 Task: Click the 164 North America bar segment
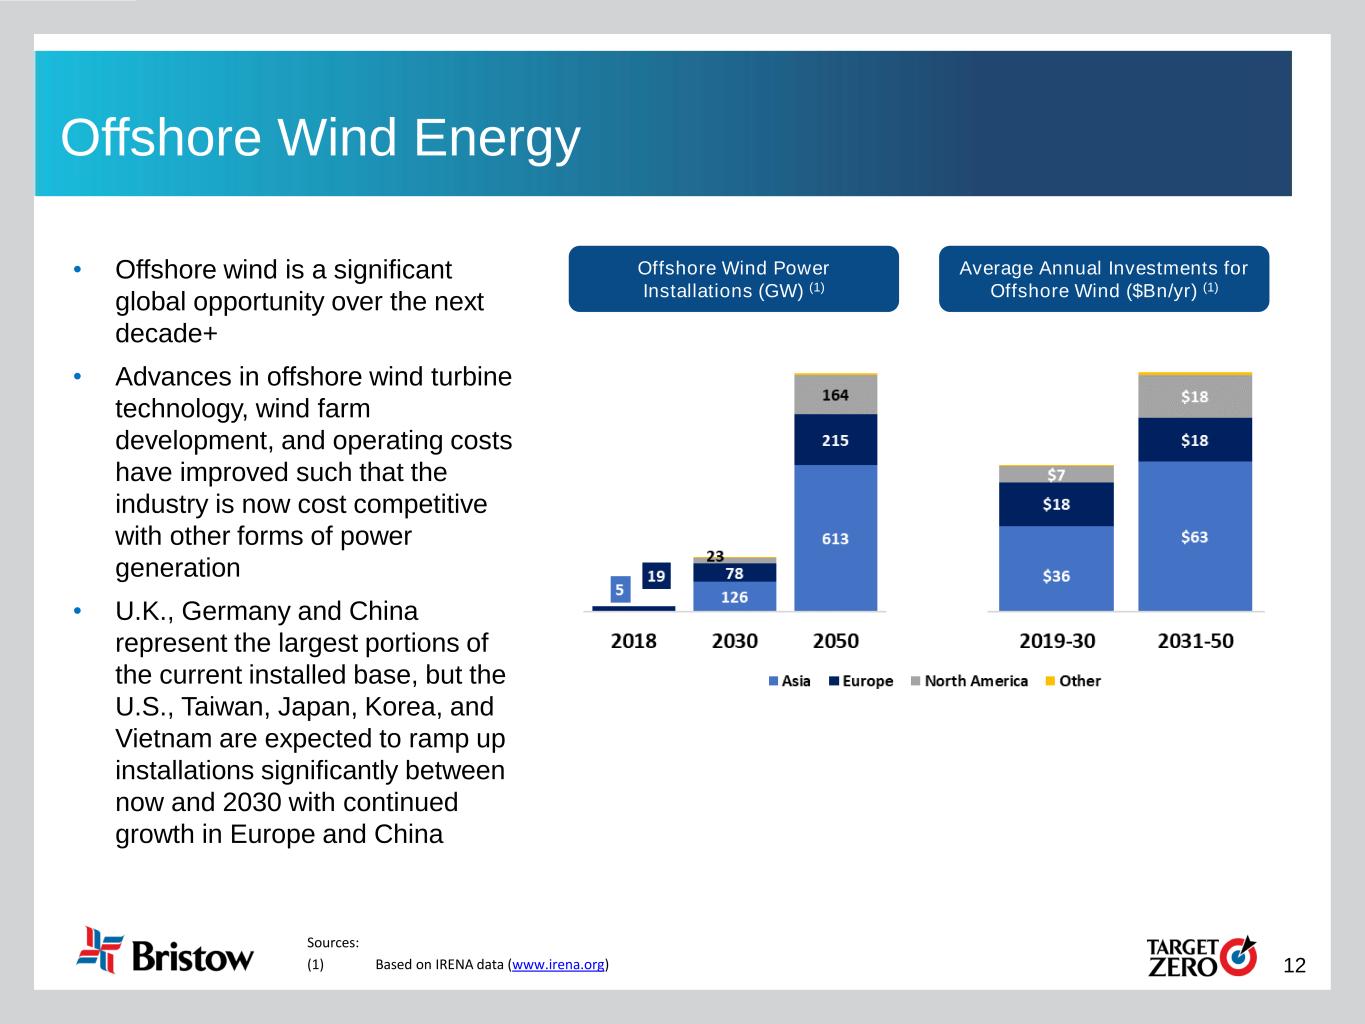(x=835, y=395)
